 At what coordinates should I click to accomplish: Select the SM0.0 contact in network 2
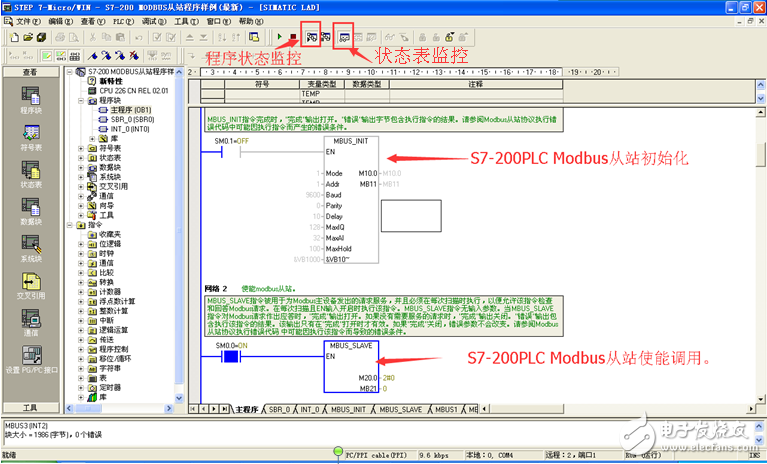click(x=230, y=356)
